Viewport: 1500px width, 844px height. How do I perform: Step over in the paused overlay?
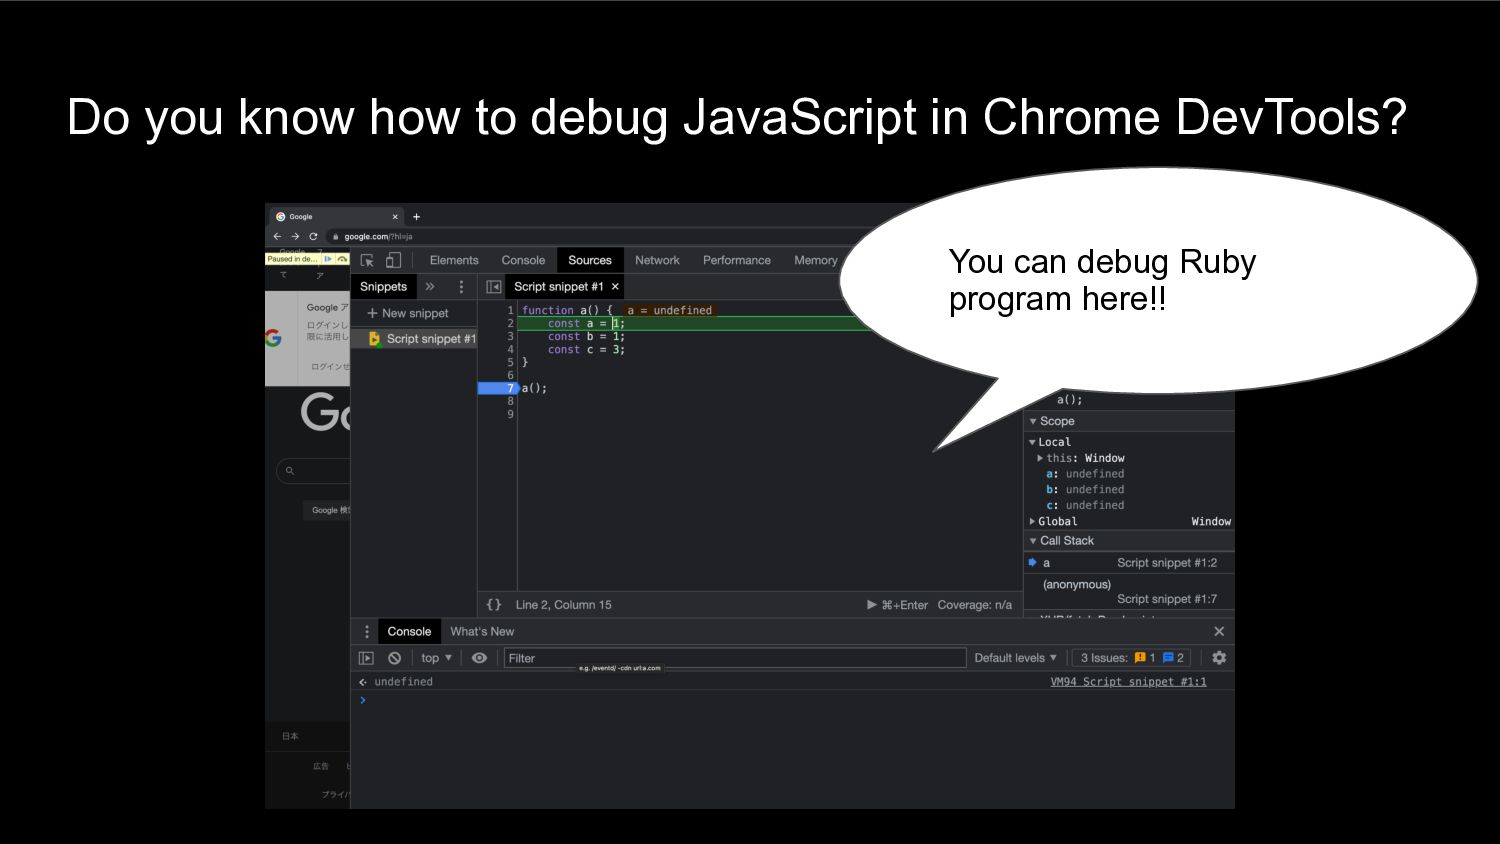[342, 259]
